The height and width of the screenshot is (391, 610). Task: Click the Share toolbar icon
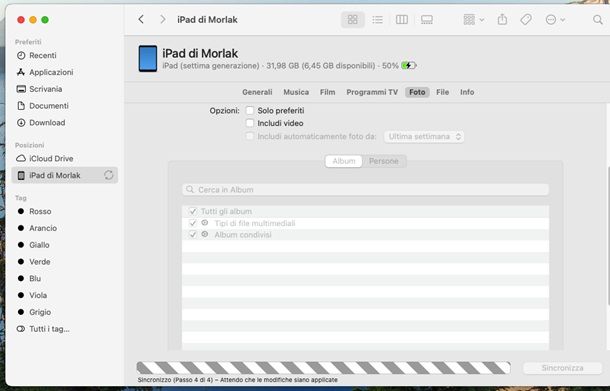click(x=502, y=19)
